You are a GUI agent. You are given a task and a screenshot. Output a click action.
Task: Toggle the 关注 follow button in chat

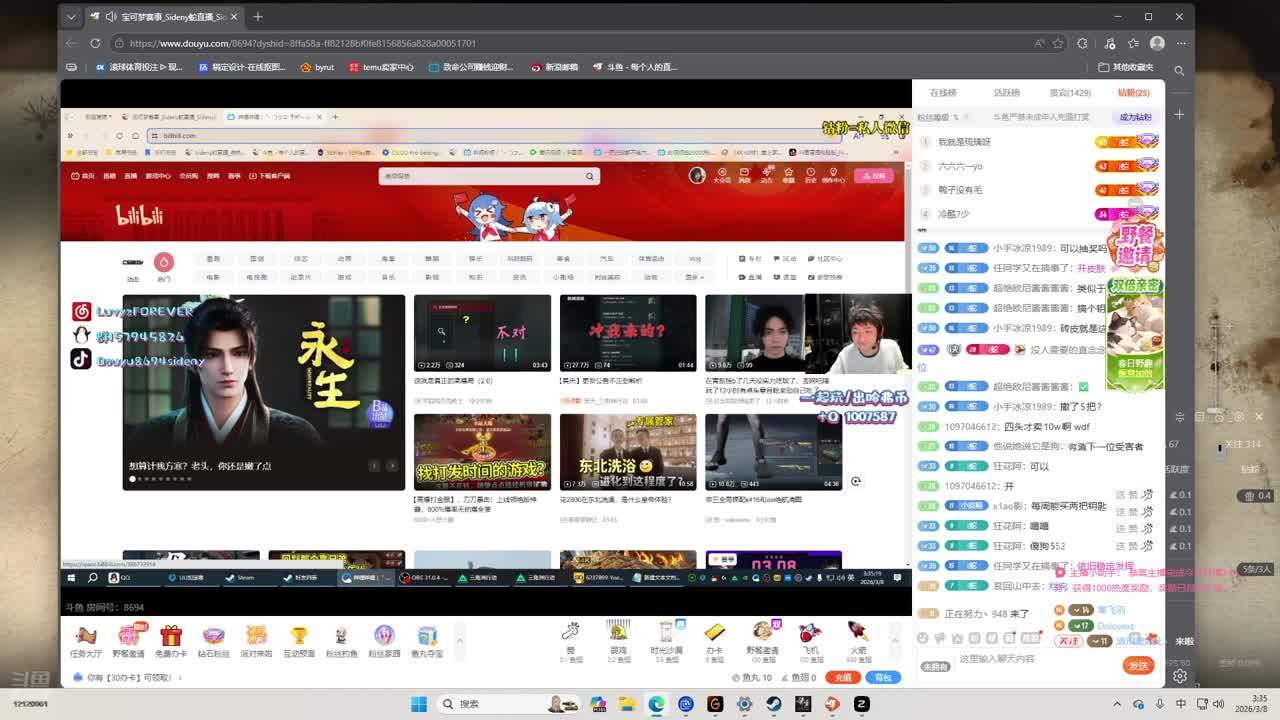pos(1069,641)
